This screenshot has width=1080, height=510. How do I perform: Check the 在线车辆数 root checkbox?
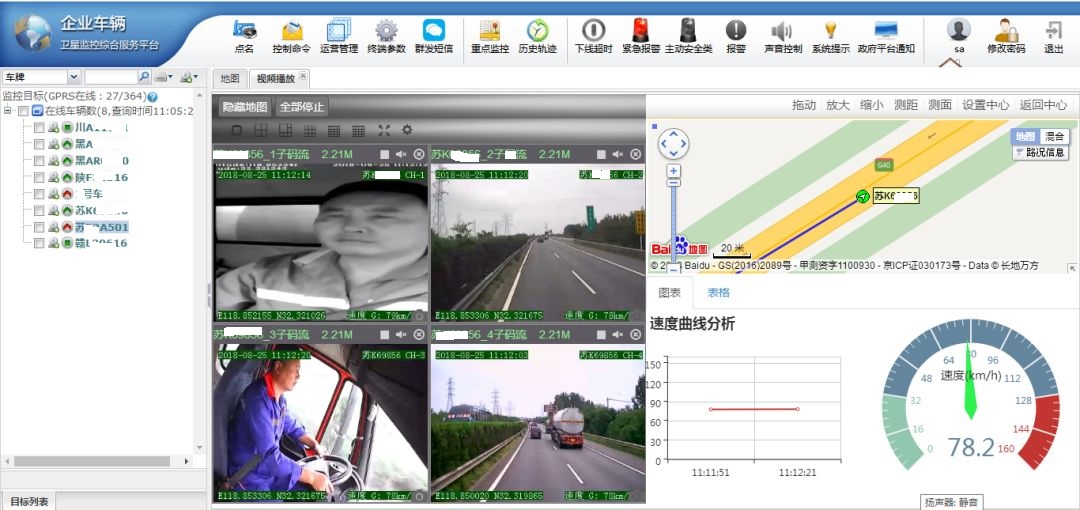23,111
